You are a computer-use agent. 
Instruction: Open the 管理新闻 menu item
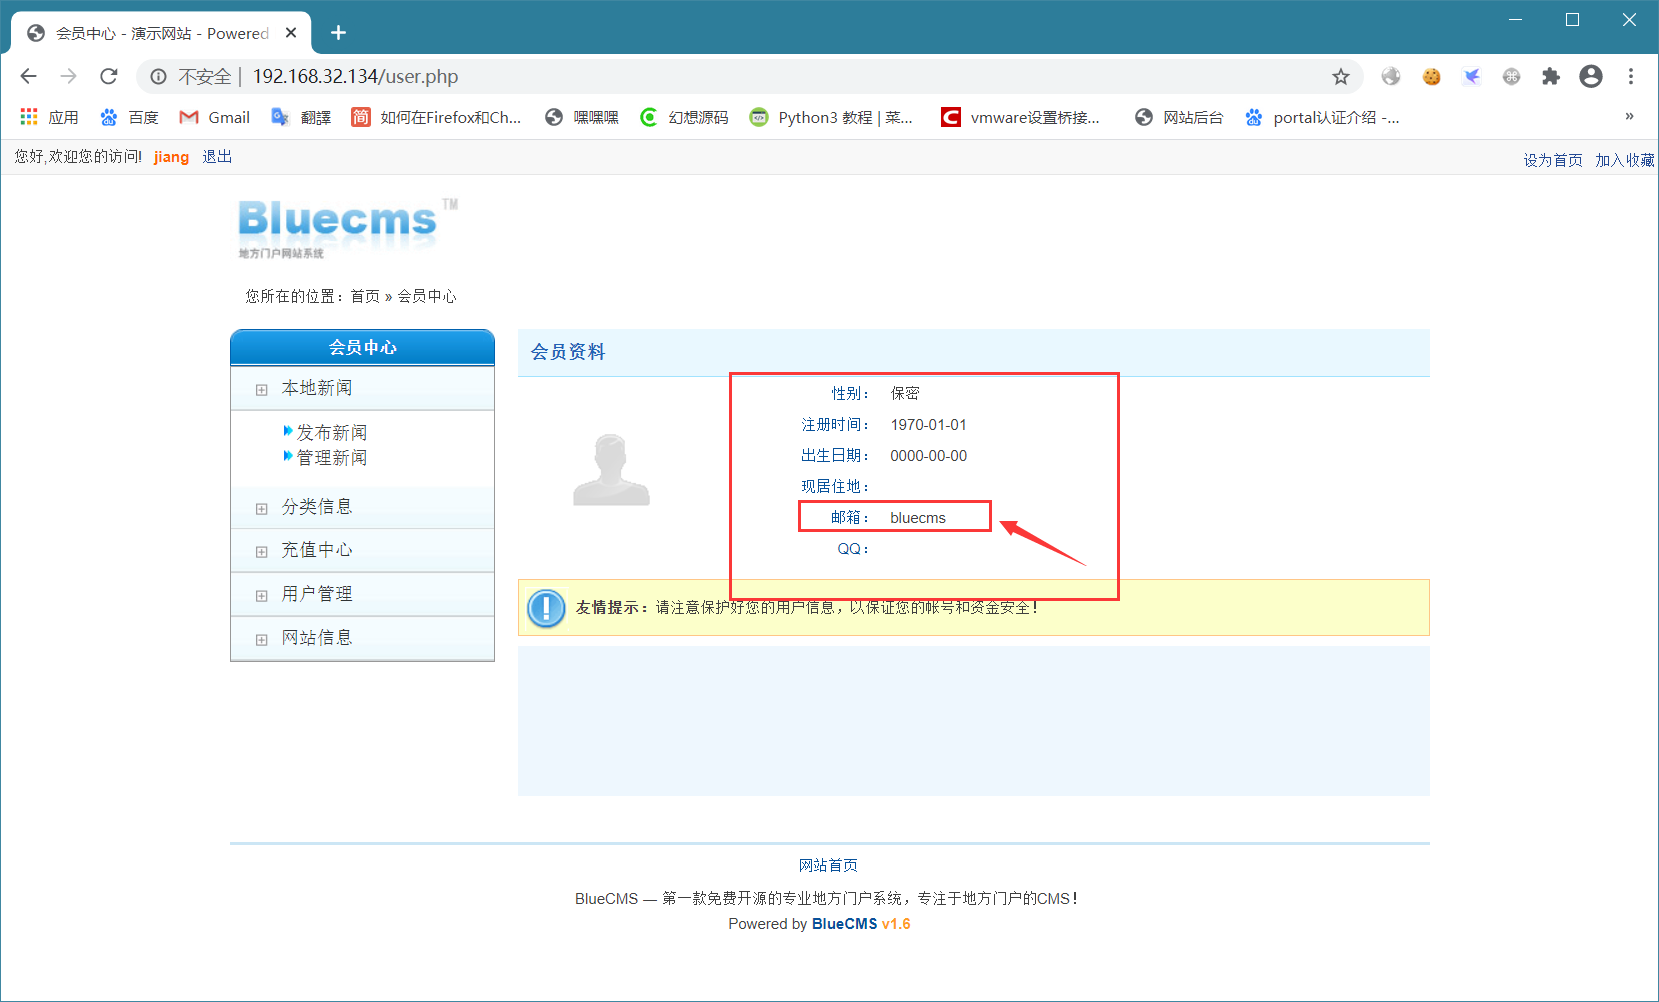click(x=332, y=457)
